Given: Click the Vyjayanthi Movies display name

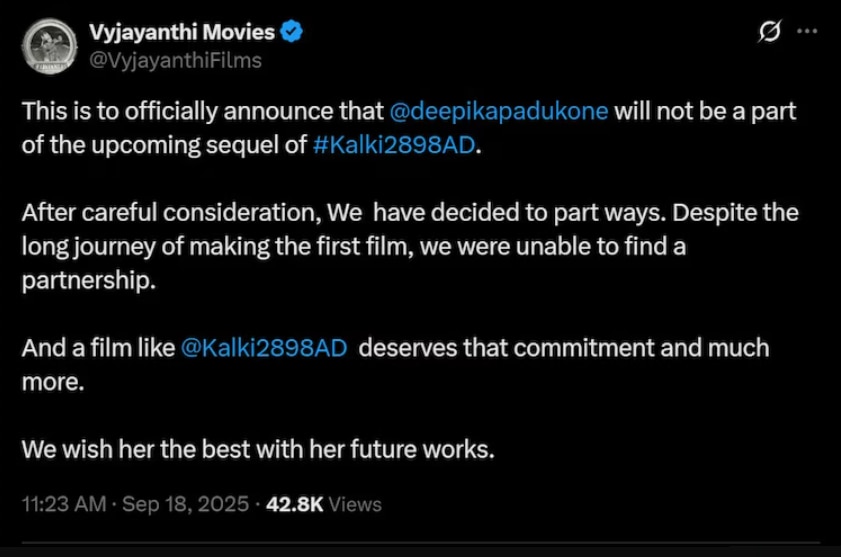Looking at the screenshot, I should pyautogui.click(x=182, y=33).
